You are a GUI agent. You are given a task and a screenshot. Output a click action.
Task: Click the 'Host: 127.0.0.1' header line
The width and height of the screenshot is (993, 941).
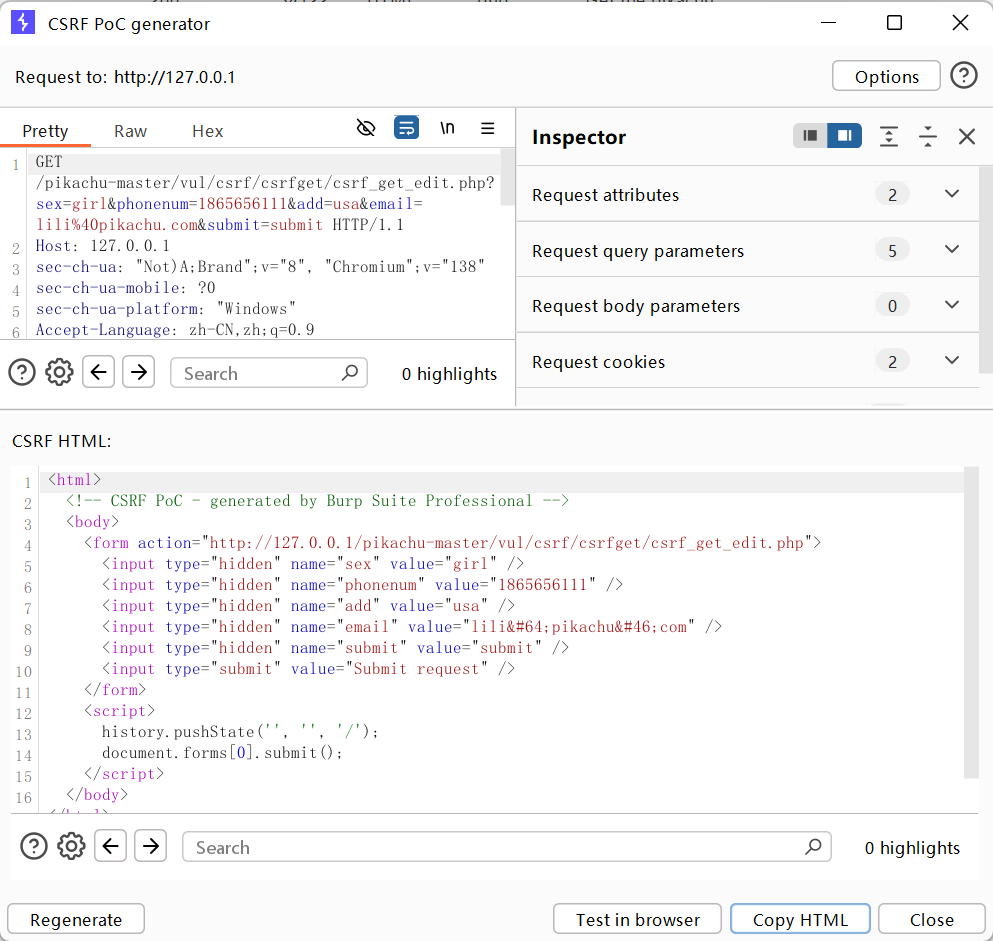point(103,246)
